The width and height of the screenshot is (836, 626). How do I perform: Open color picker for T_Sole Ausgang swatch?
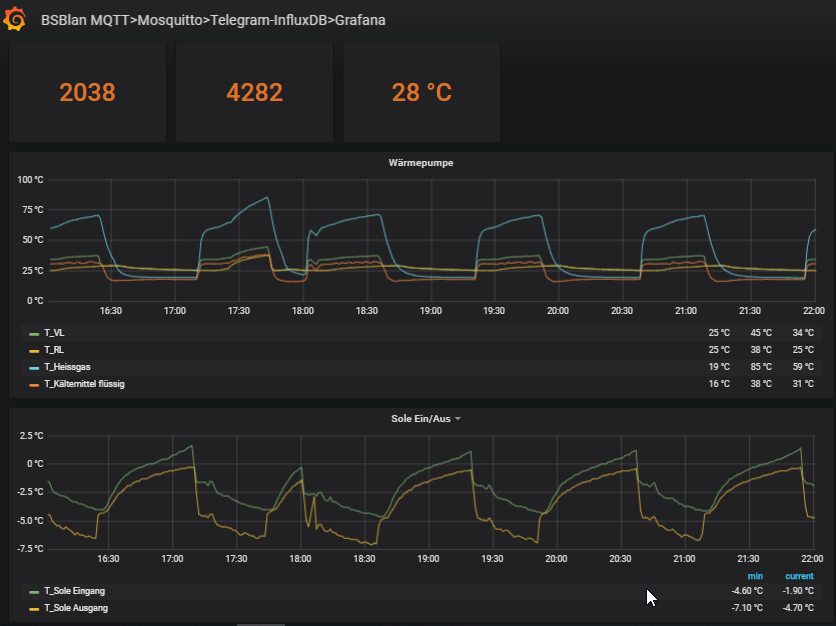click(34, 609)
